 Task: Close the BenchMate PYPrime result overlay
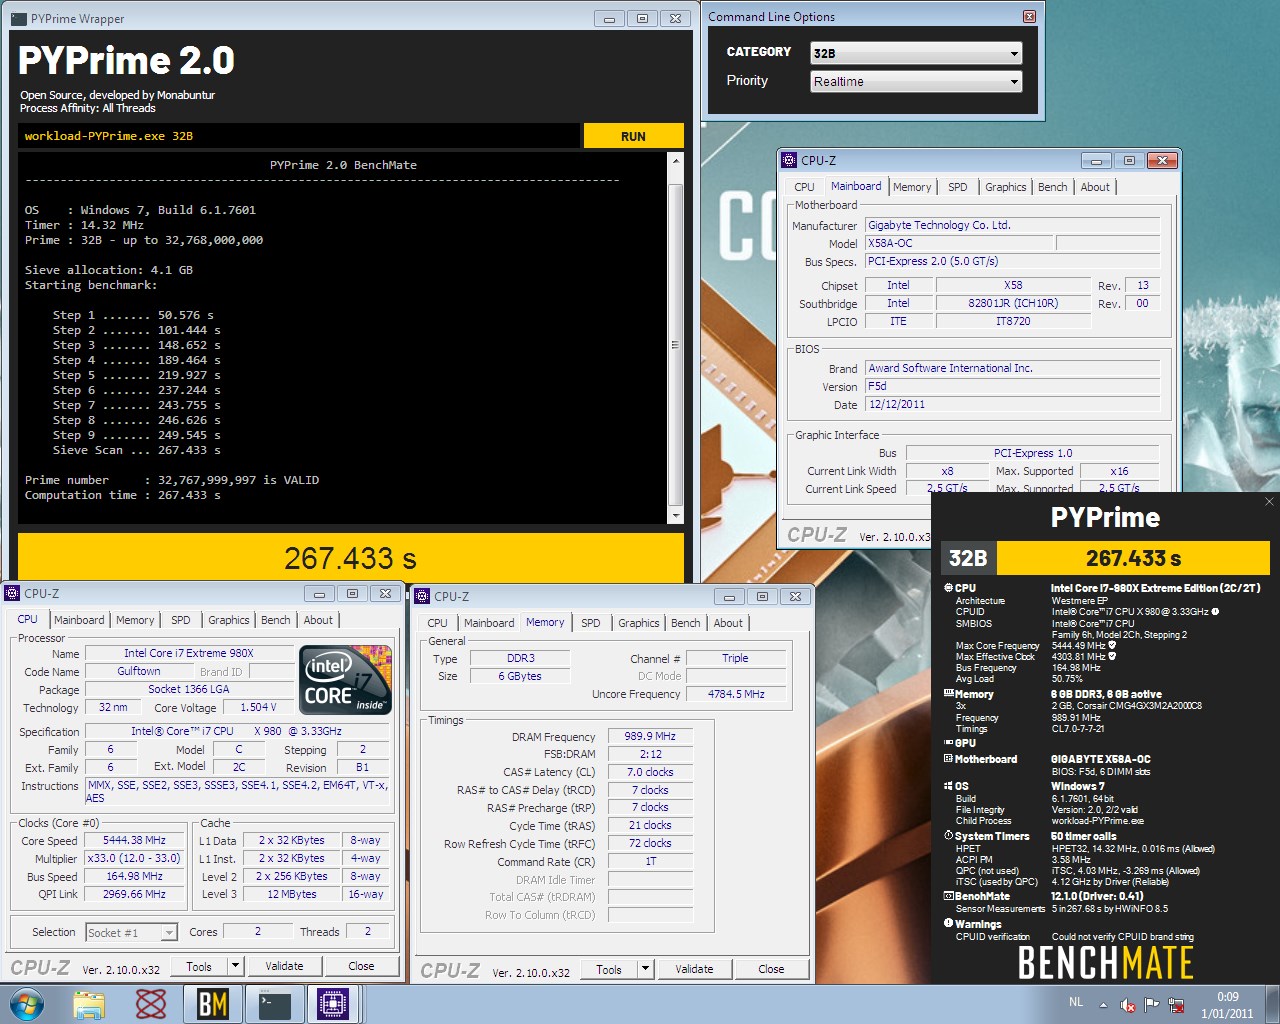[1269, 502]
